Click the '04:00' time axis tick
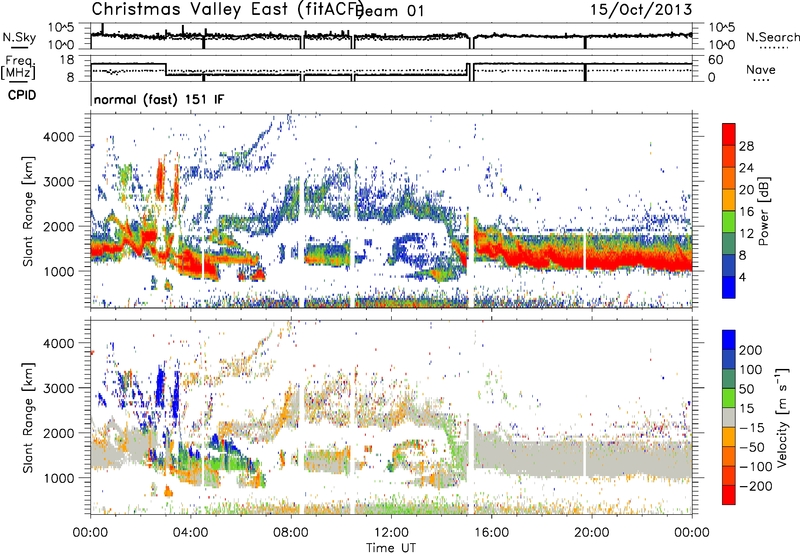 click(x=190, y=533)
